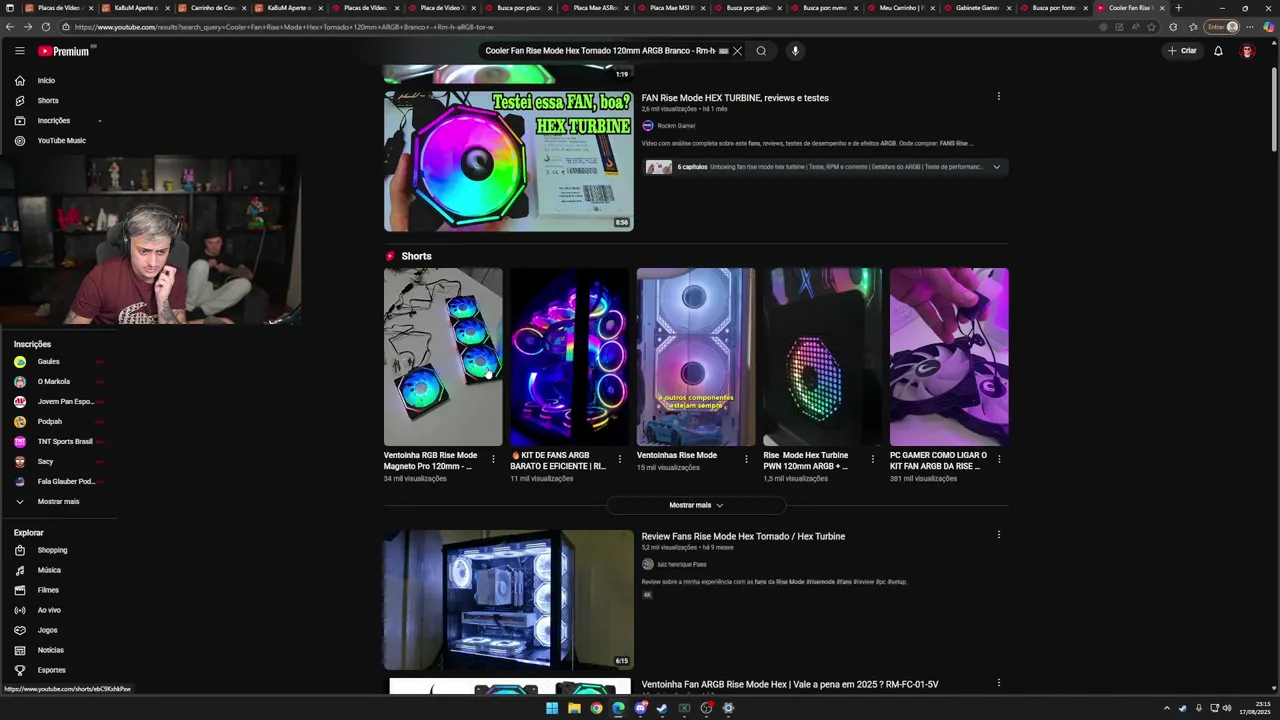Open FAN Rise Mode HEX TURBINE video title
This screenshot has height=720, width=1280.
(x=735, y=98)
